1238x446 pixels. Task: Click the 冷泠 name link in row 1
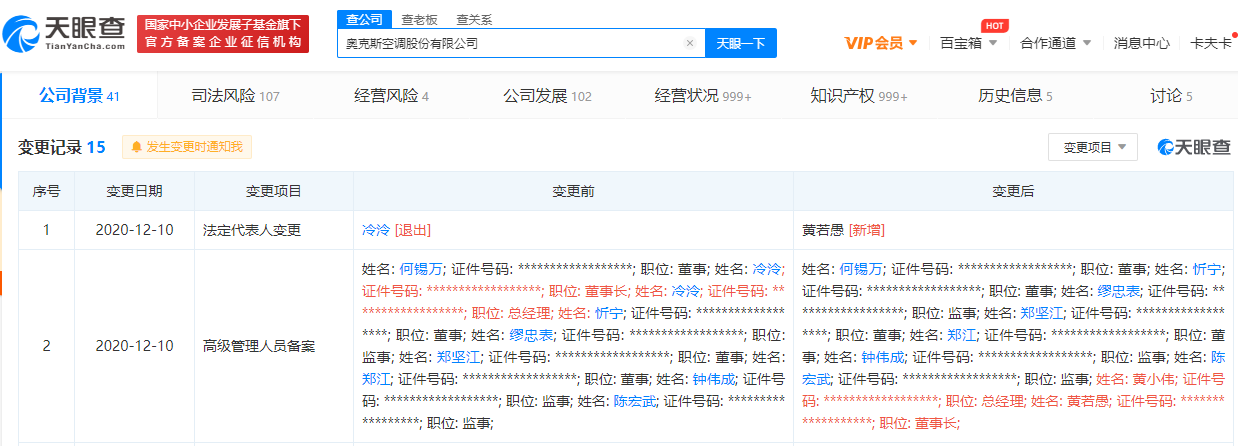pos(376,230)
